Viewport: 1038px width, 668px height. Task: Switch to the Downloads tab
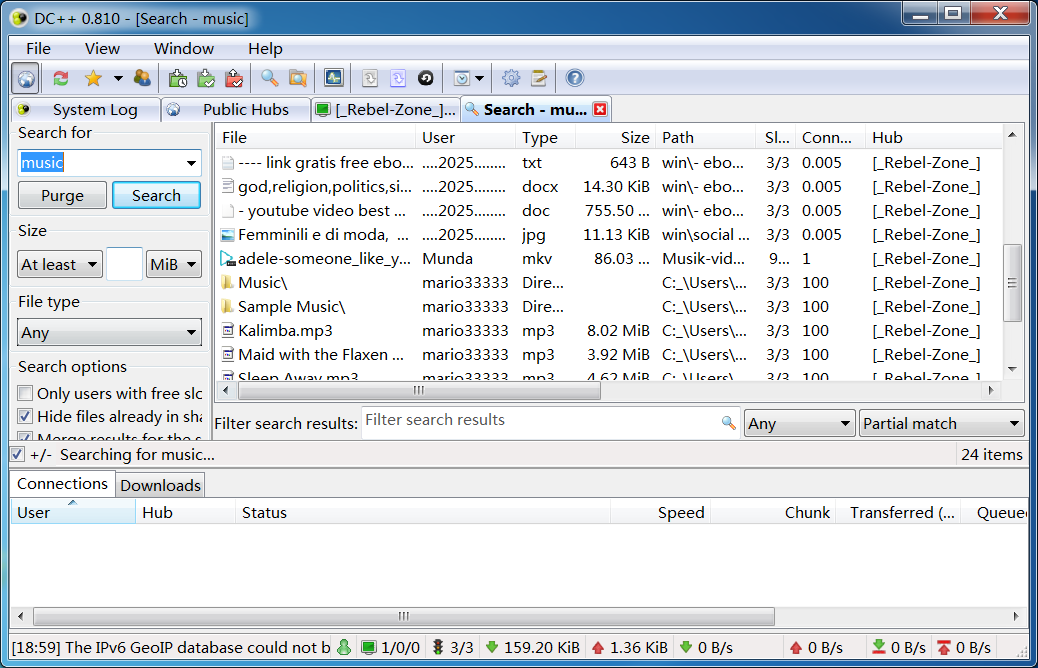[x=161, y=486]
